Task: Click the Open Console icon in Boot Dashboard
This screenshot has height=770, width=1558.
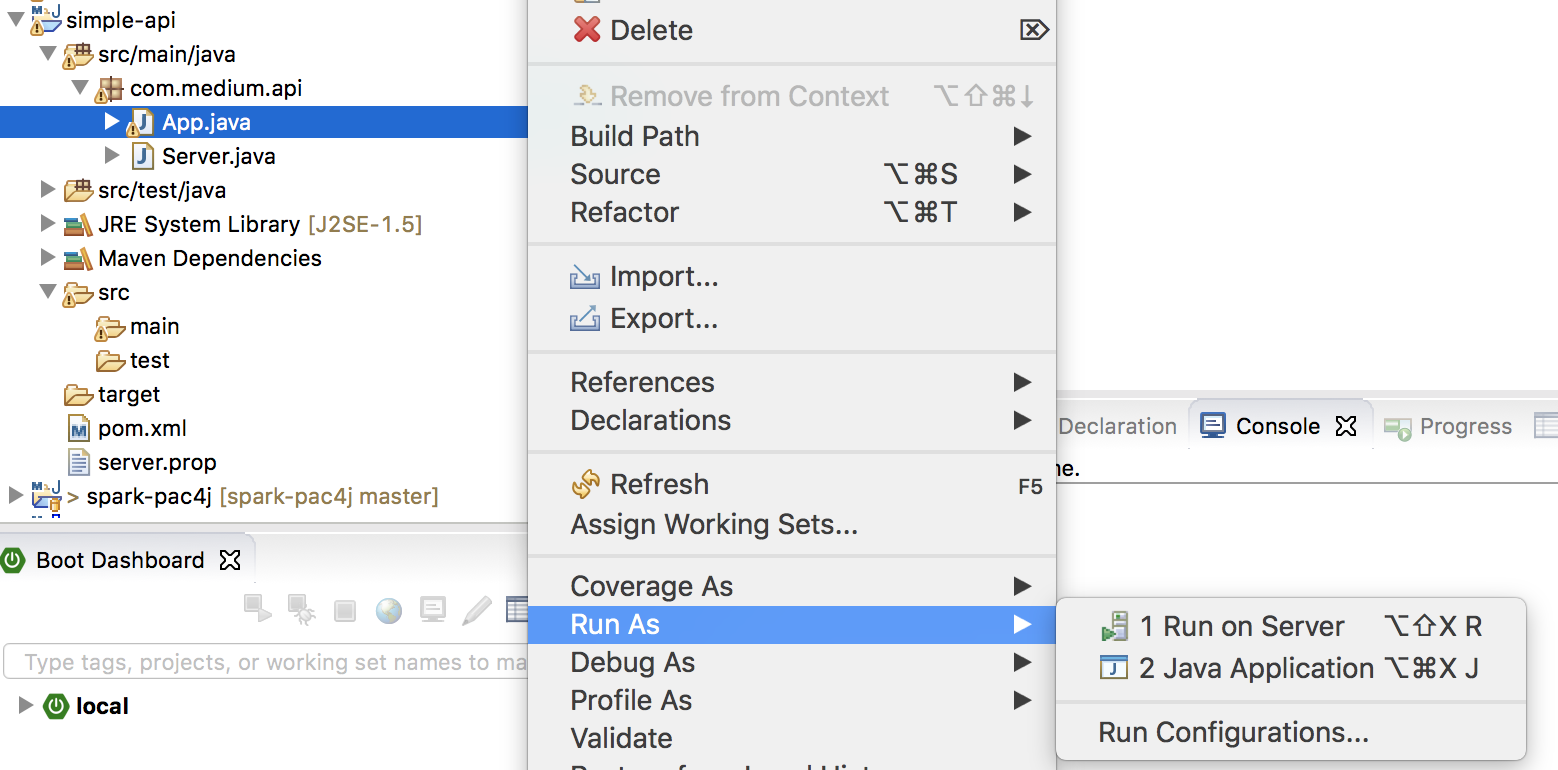Action: 432,609
